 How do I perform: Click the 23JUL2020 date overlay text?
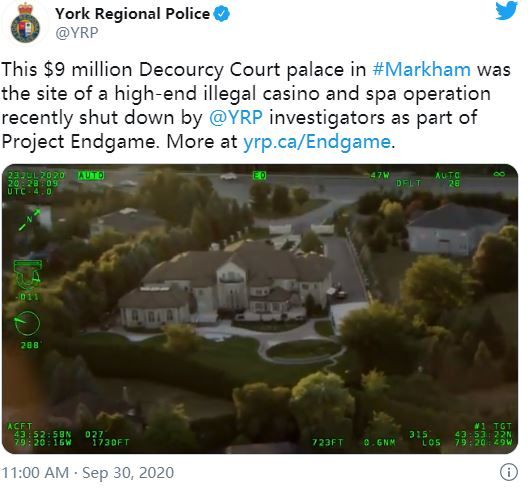pyautogui.click(x=36, y=175)
